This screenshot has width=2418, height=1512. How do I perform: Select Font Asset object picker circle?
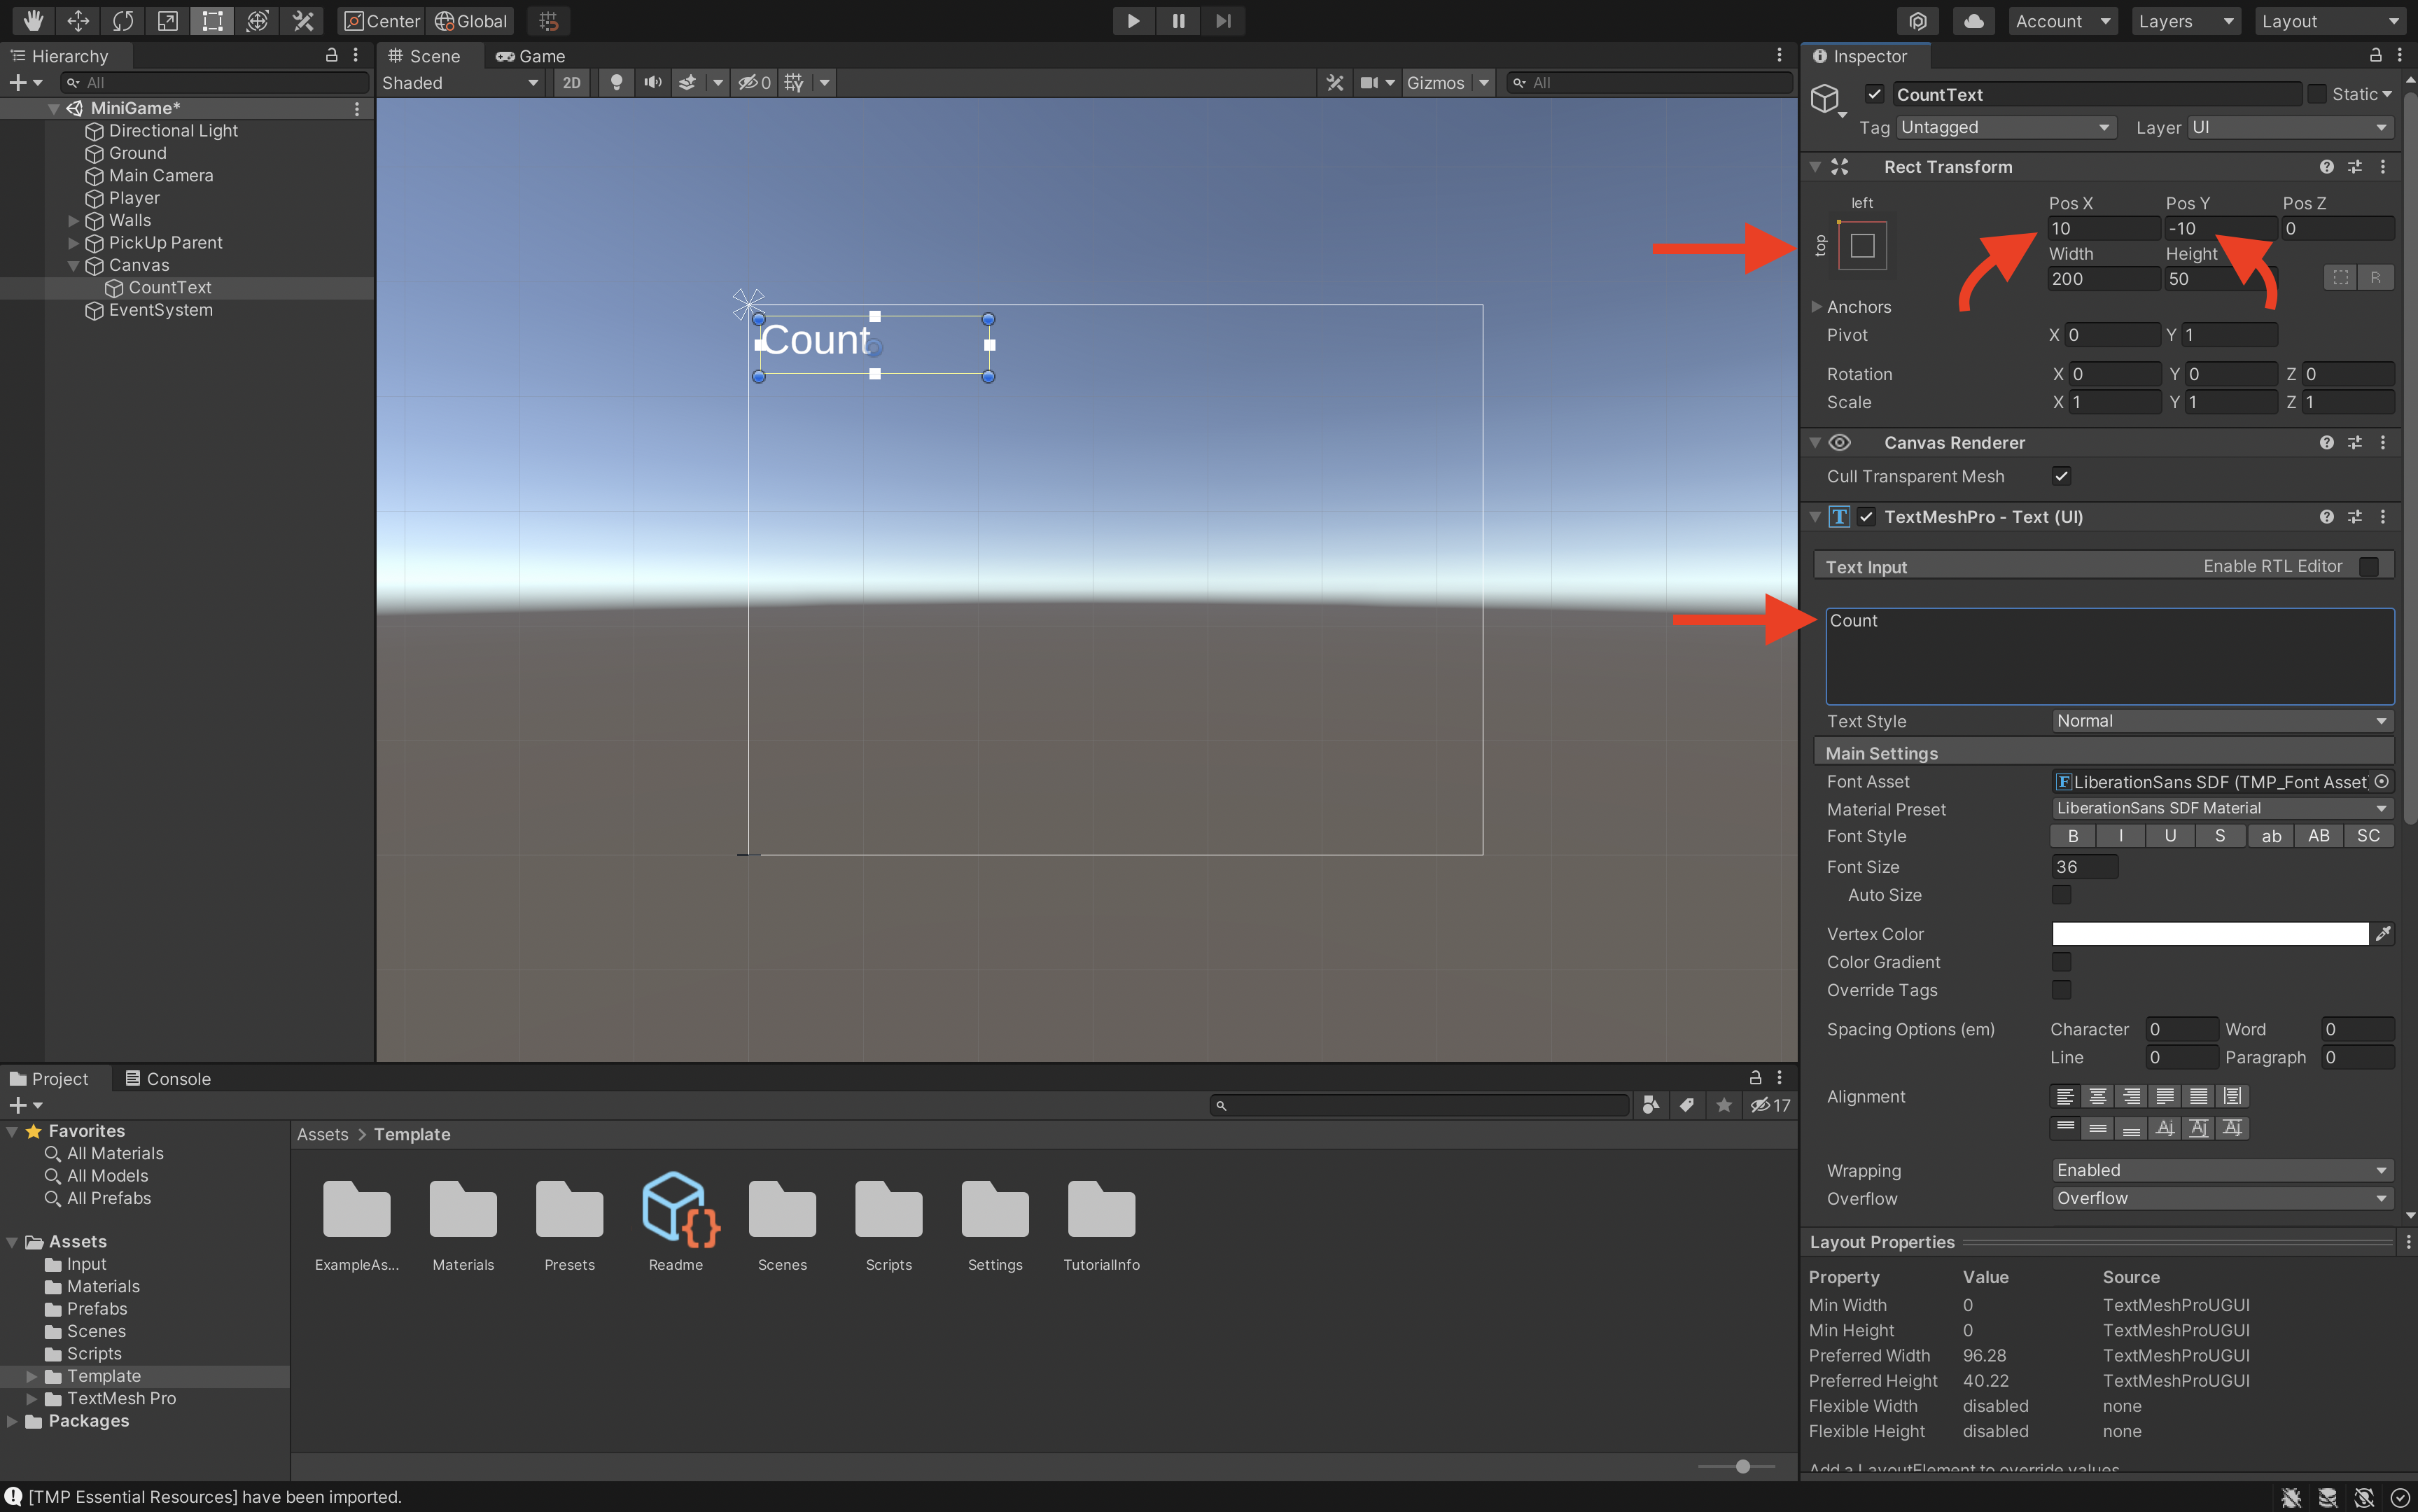pyautogui.click(x=2381, y=781)
